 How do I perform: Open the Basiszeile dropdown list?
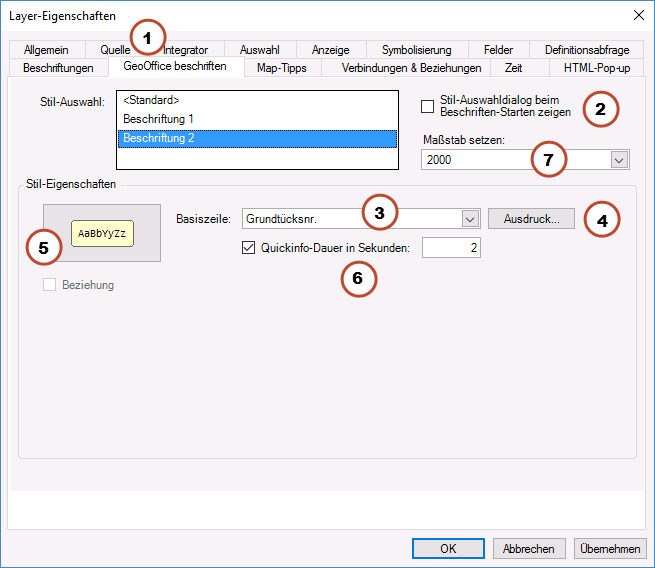[x=470, y=219]
